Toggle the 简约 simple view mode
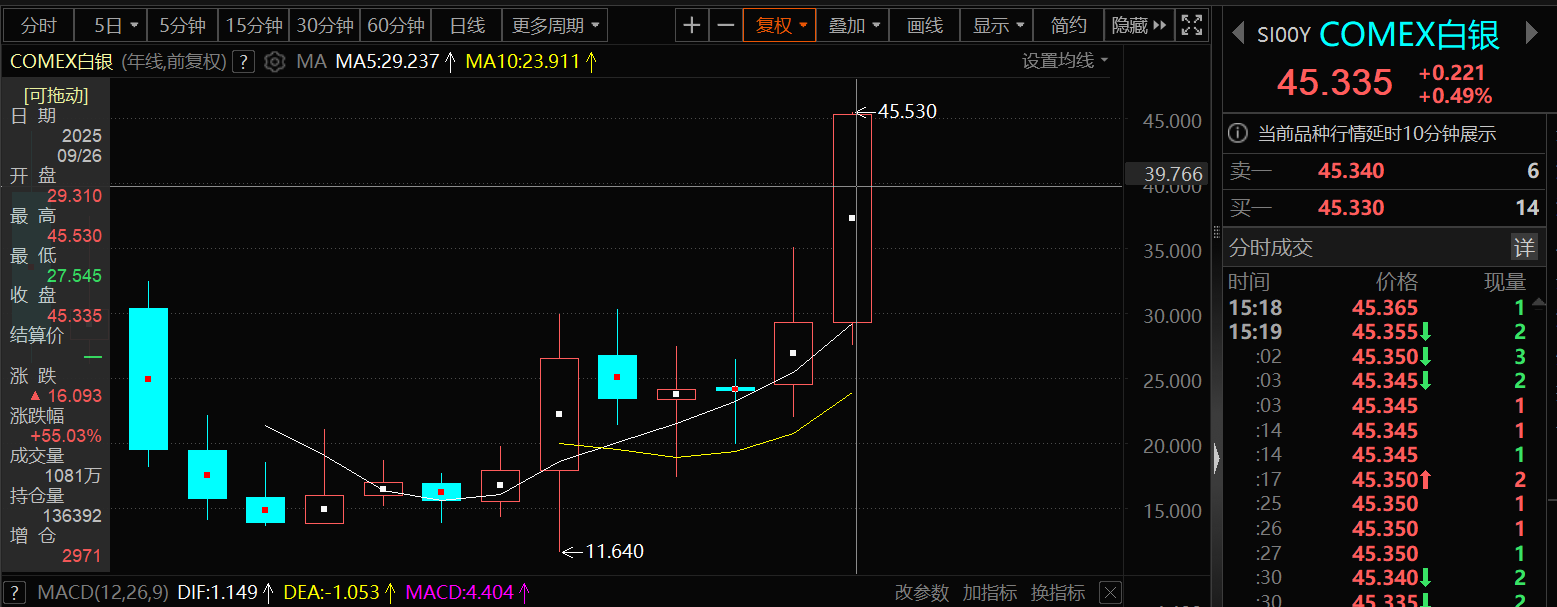This screenshot has width=1557, height=607. (x=1068, y=25)
